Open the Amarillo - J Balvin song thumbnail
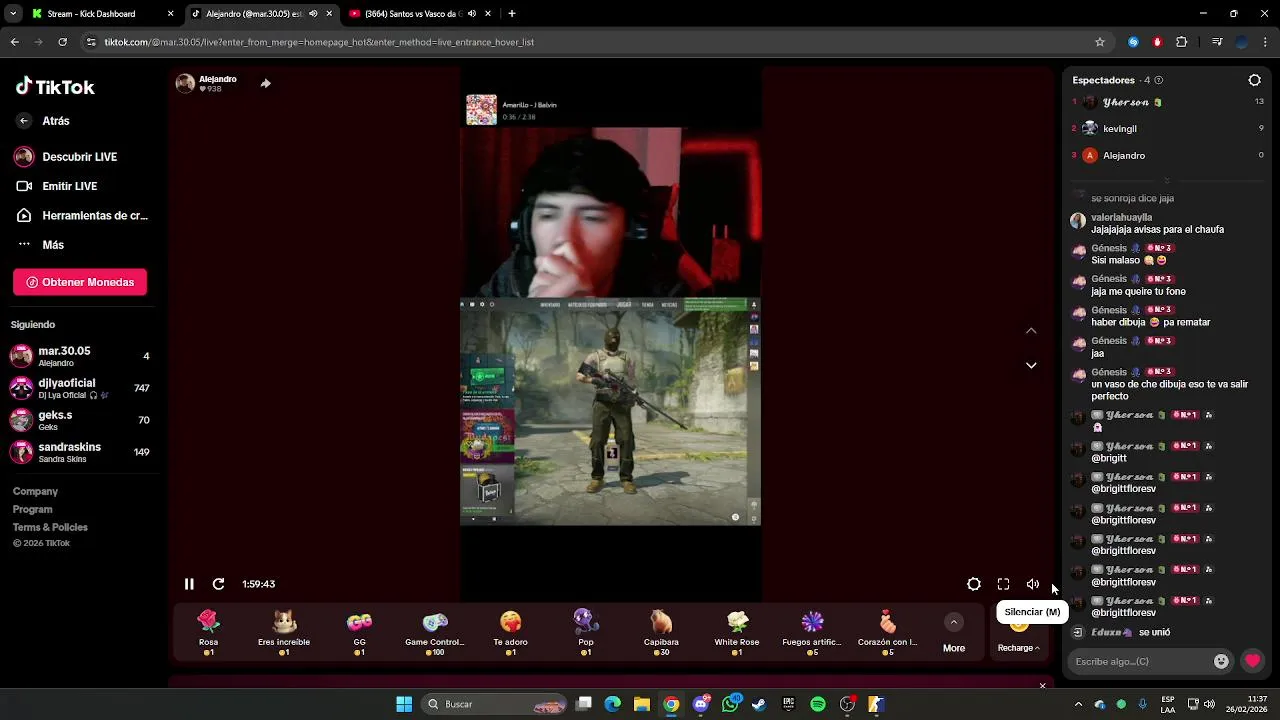This screenshot has height=720, width=1280. 481,110
